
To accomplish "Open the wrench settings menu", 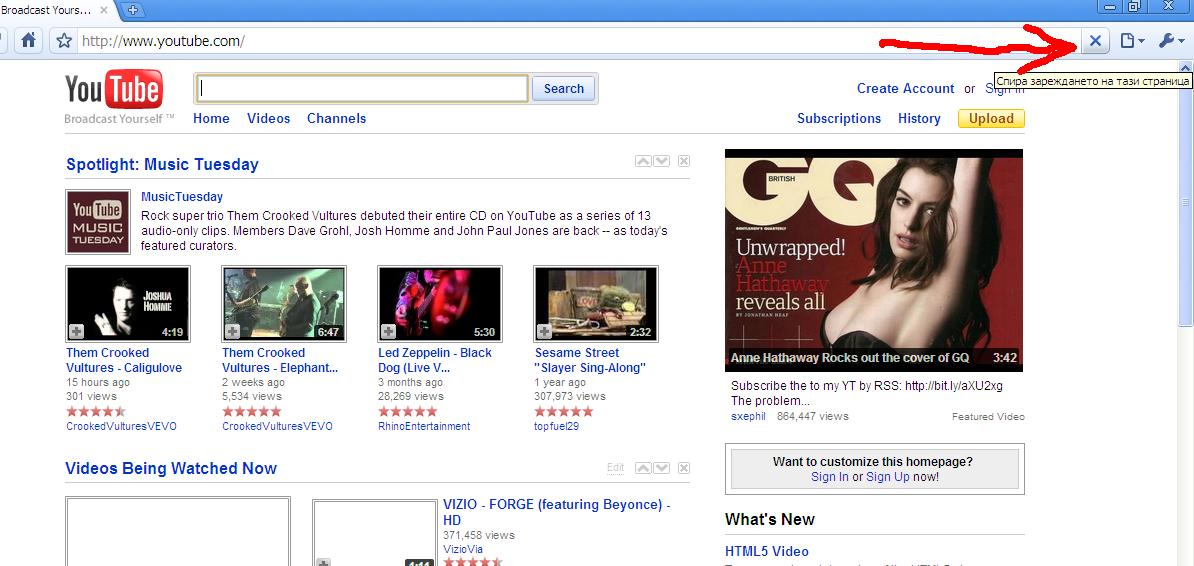I will (x=1171, y=41).
